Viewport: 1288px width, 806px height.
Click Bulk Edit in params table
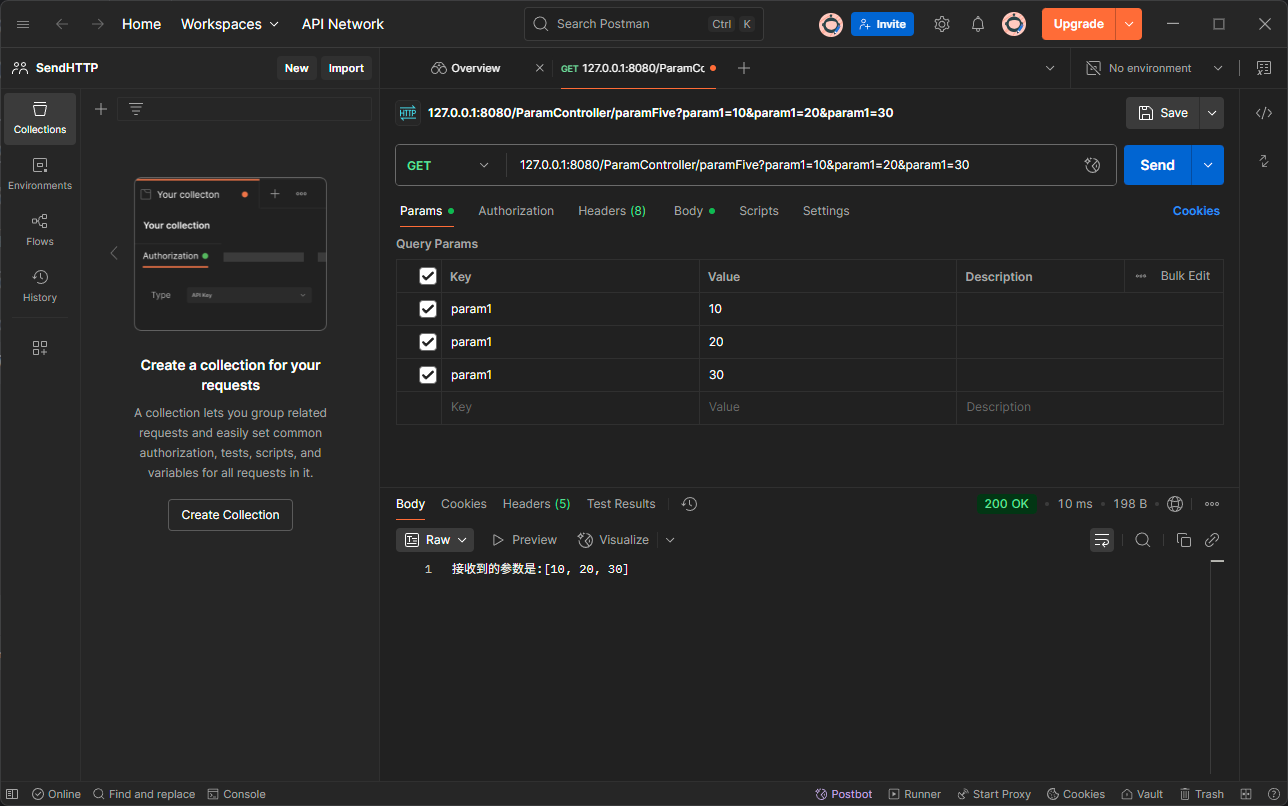click(x=1185, y=276)
